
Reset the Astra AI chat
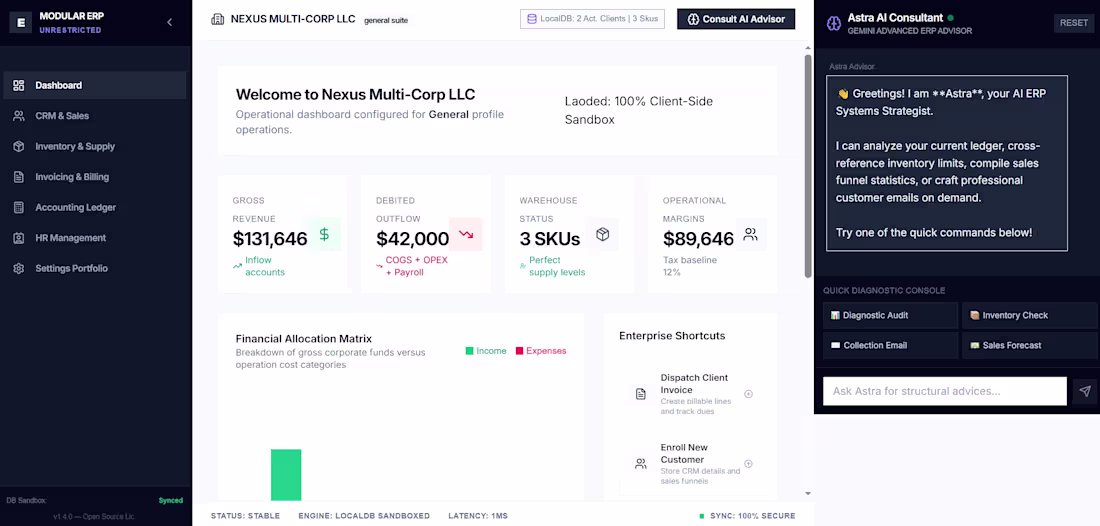[1073, 23]
